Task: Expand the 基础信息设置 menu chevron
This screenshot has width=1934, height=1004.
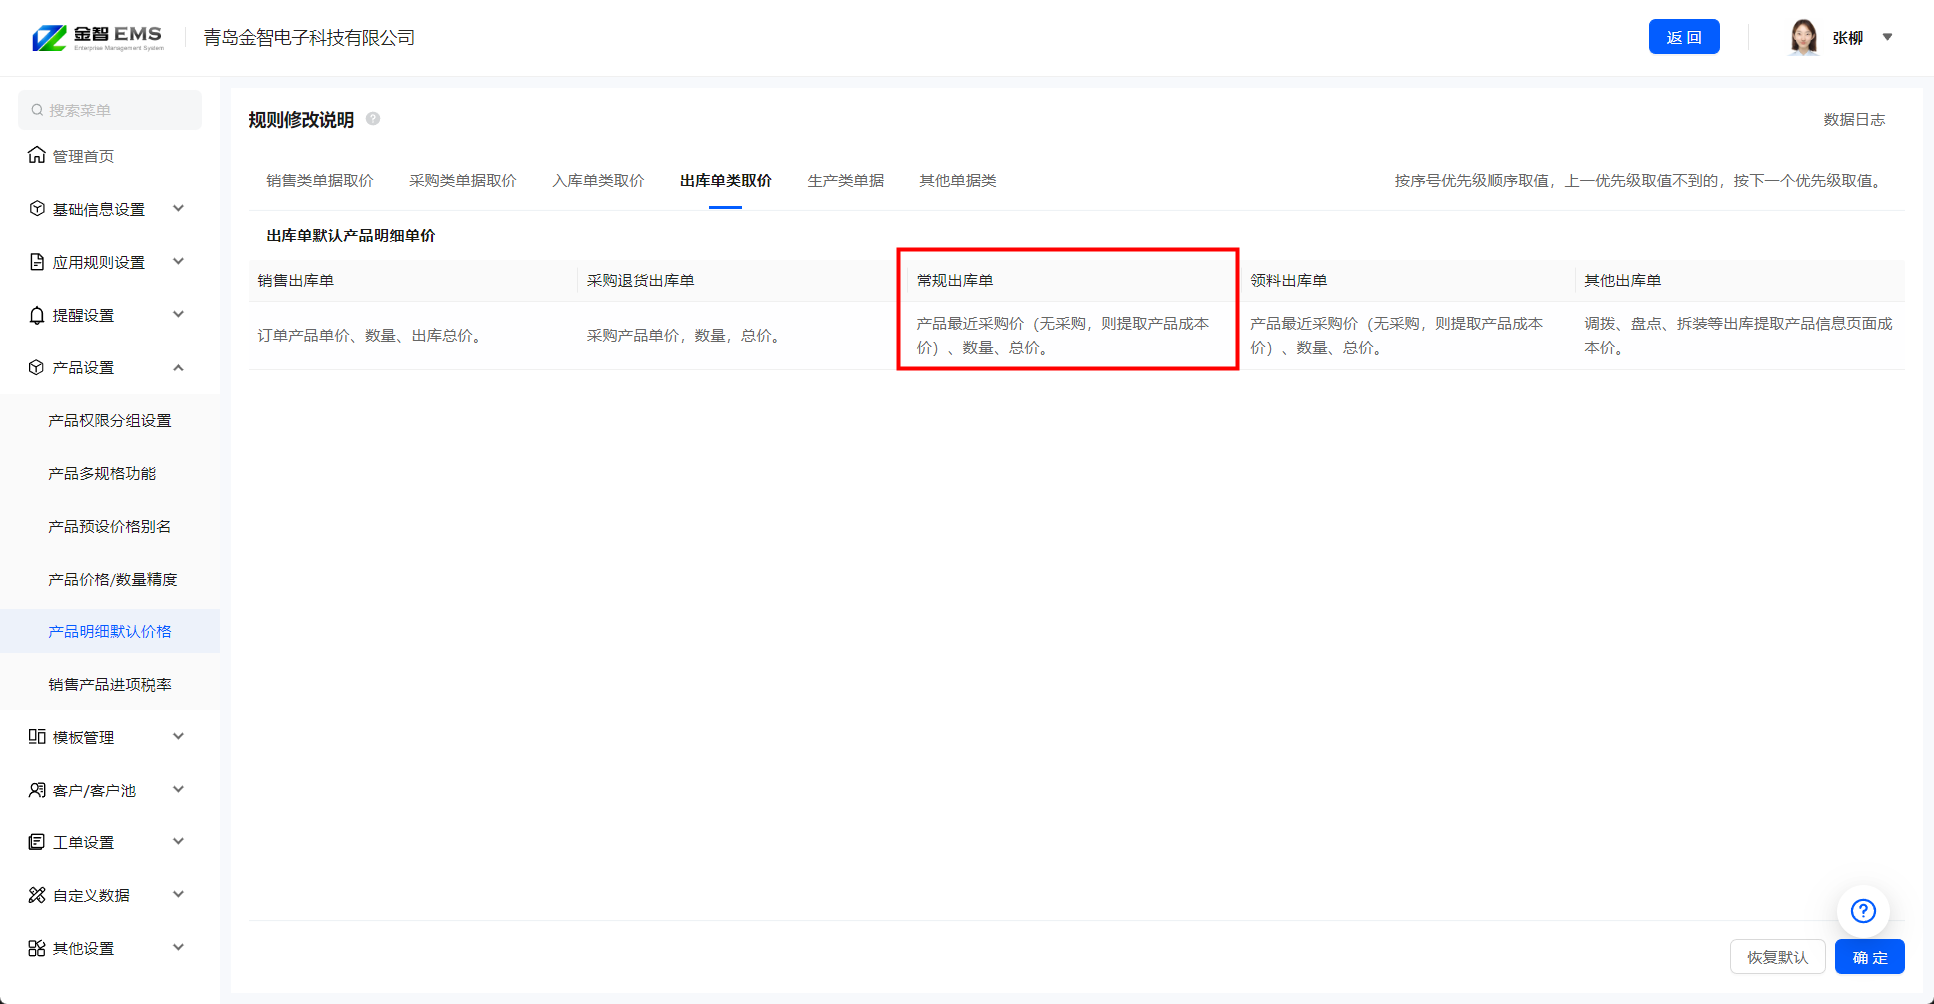Action: click(179, 208)
